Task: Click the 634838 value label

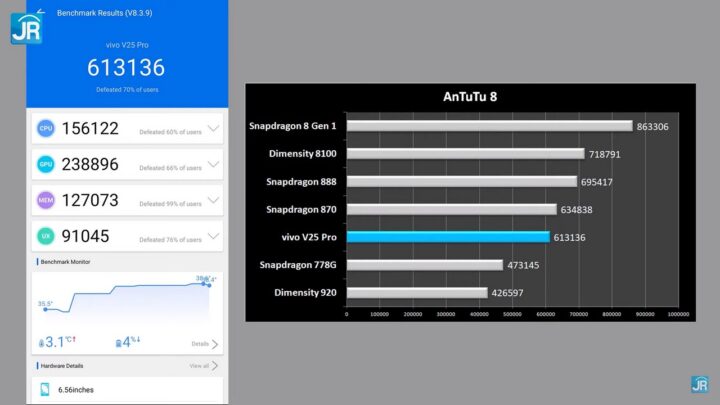Action: click(576, 210)
